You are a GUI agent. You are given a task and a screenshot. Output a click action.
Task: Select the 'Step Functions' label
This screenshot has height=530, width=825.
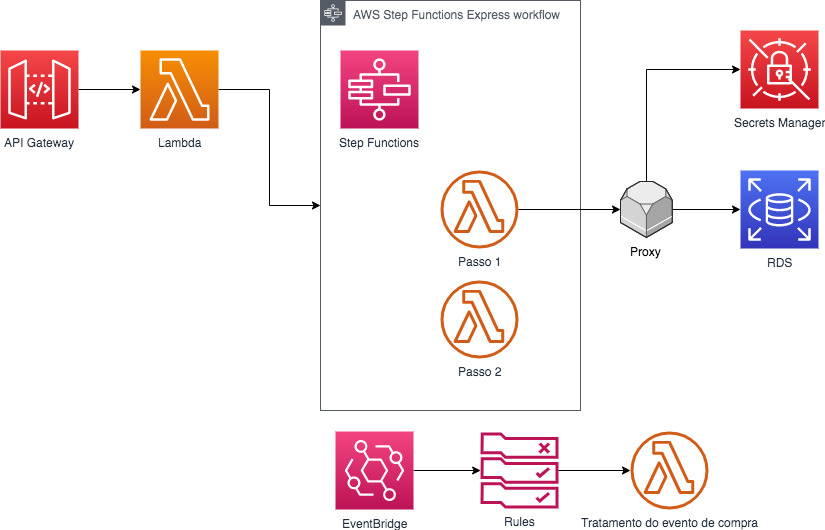tap(379, 143)
